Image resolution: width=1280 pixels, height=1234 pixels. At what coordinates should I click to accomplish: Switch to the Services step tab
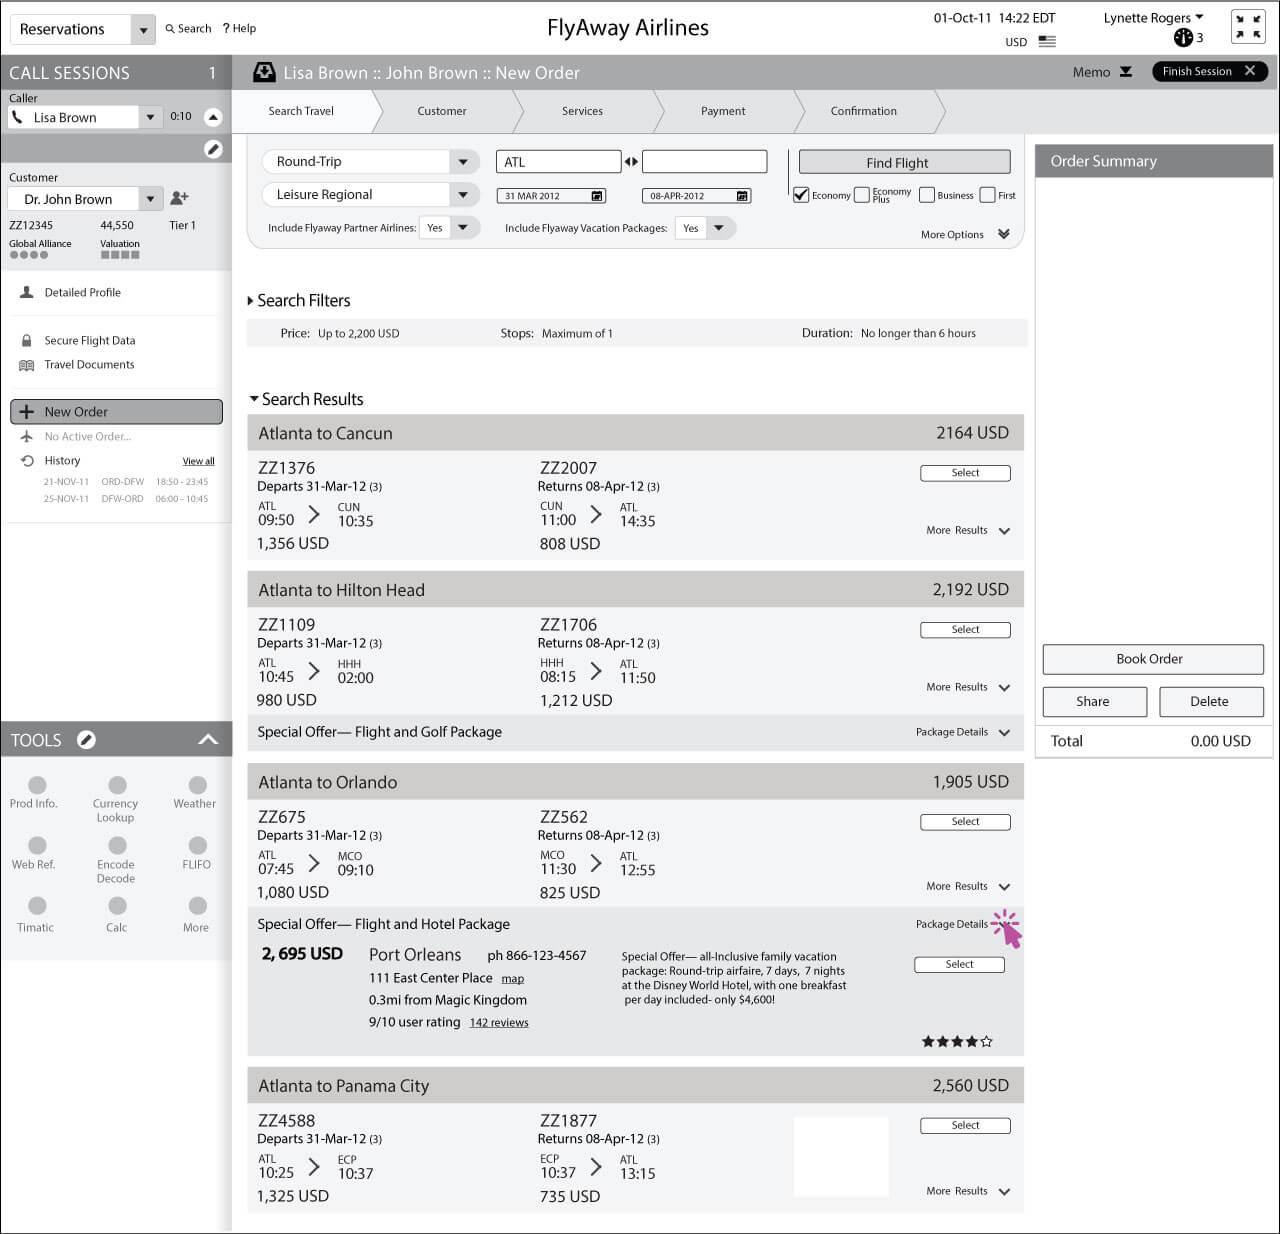click(582, 111)
